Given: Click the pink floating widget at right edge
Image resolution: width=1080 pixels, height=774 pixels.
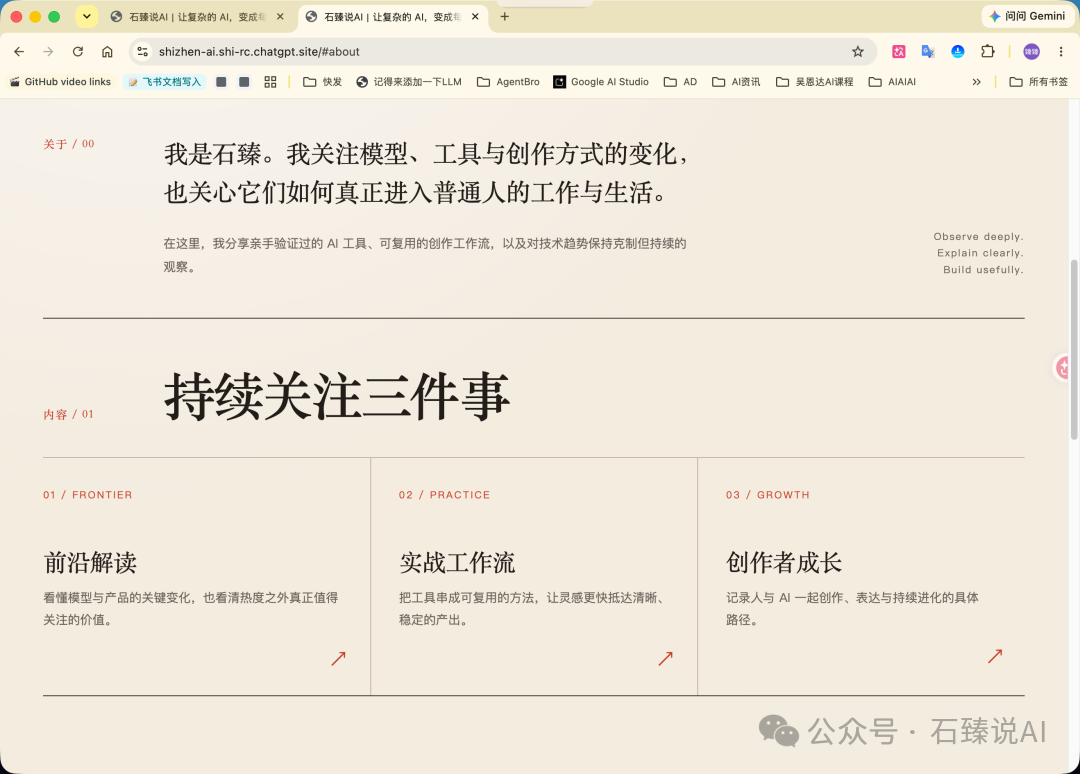Looking at the screenshot, I should coord(1063,368).
